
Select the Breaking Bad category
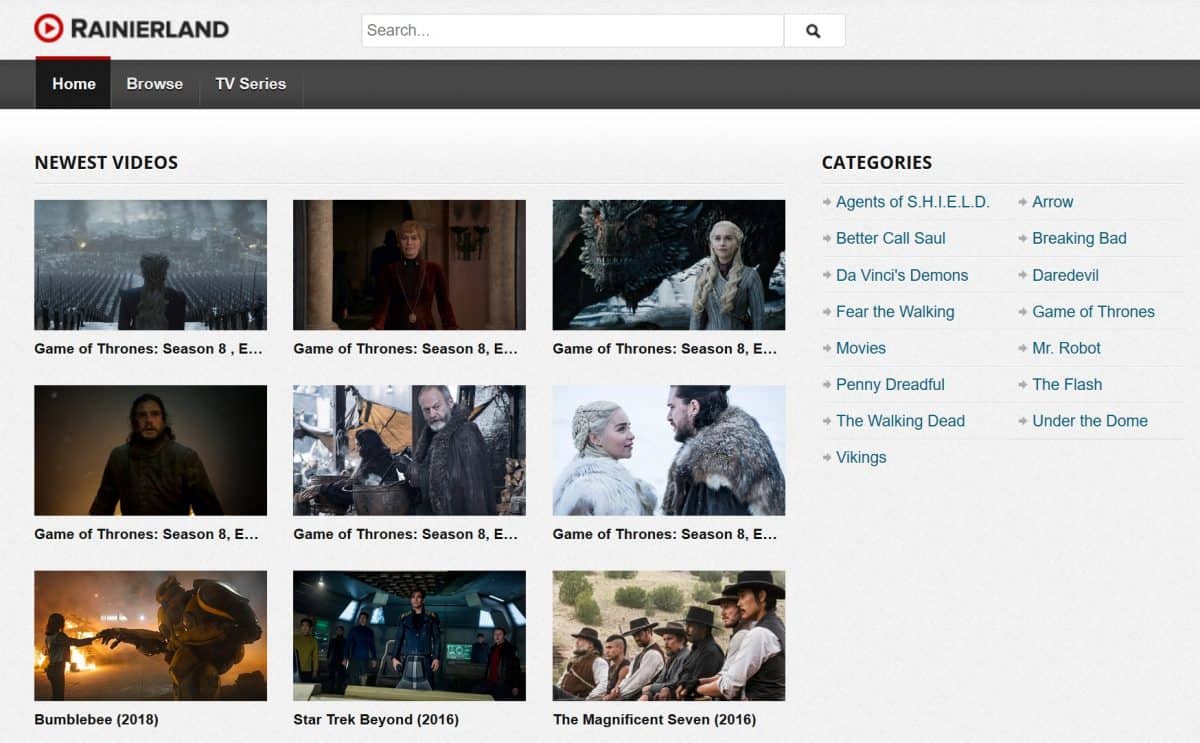[x=1079, y=238]
